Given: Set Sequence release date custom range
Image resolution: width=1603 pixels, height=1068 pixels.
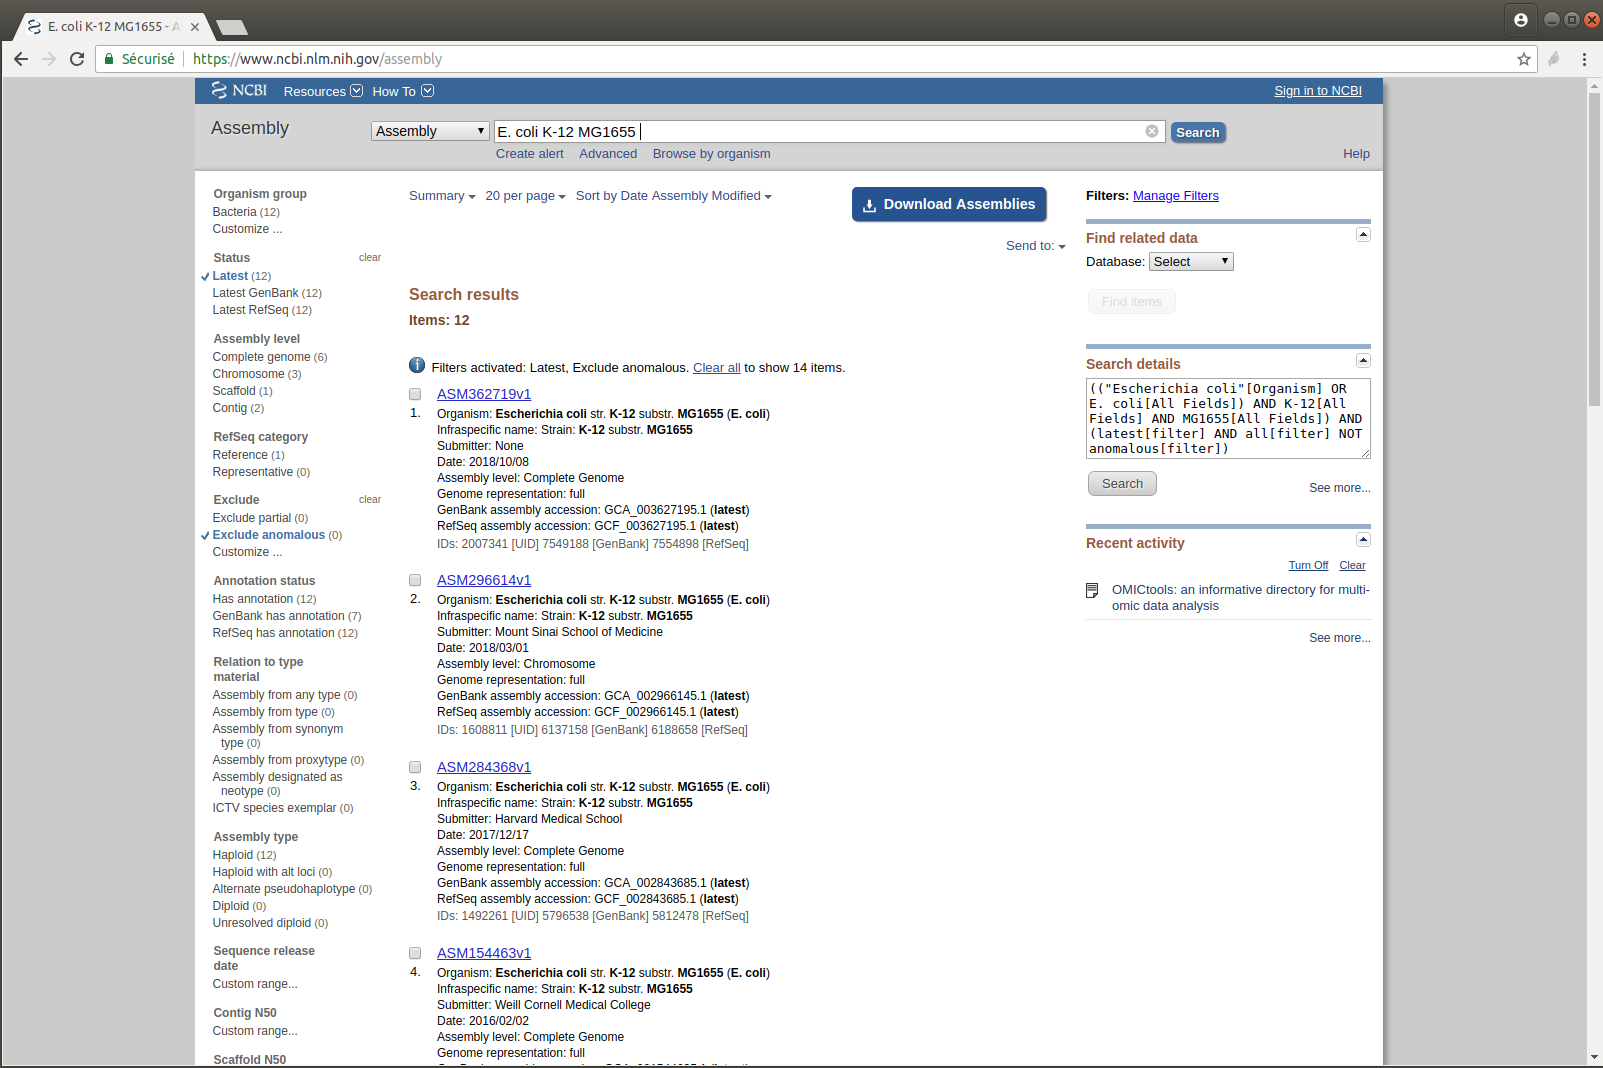Looking at the screenshot, I should 255,984.
